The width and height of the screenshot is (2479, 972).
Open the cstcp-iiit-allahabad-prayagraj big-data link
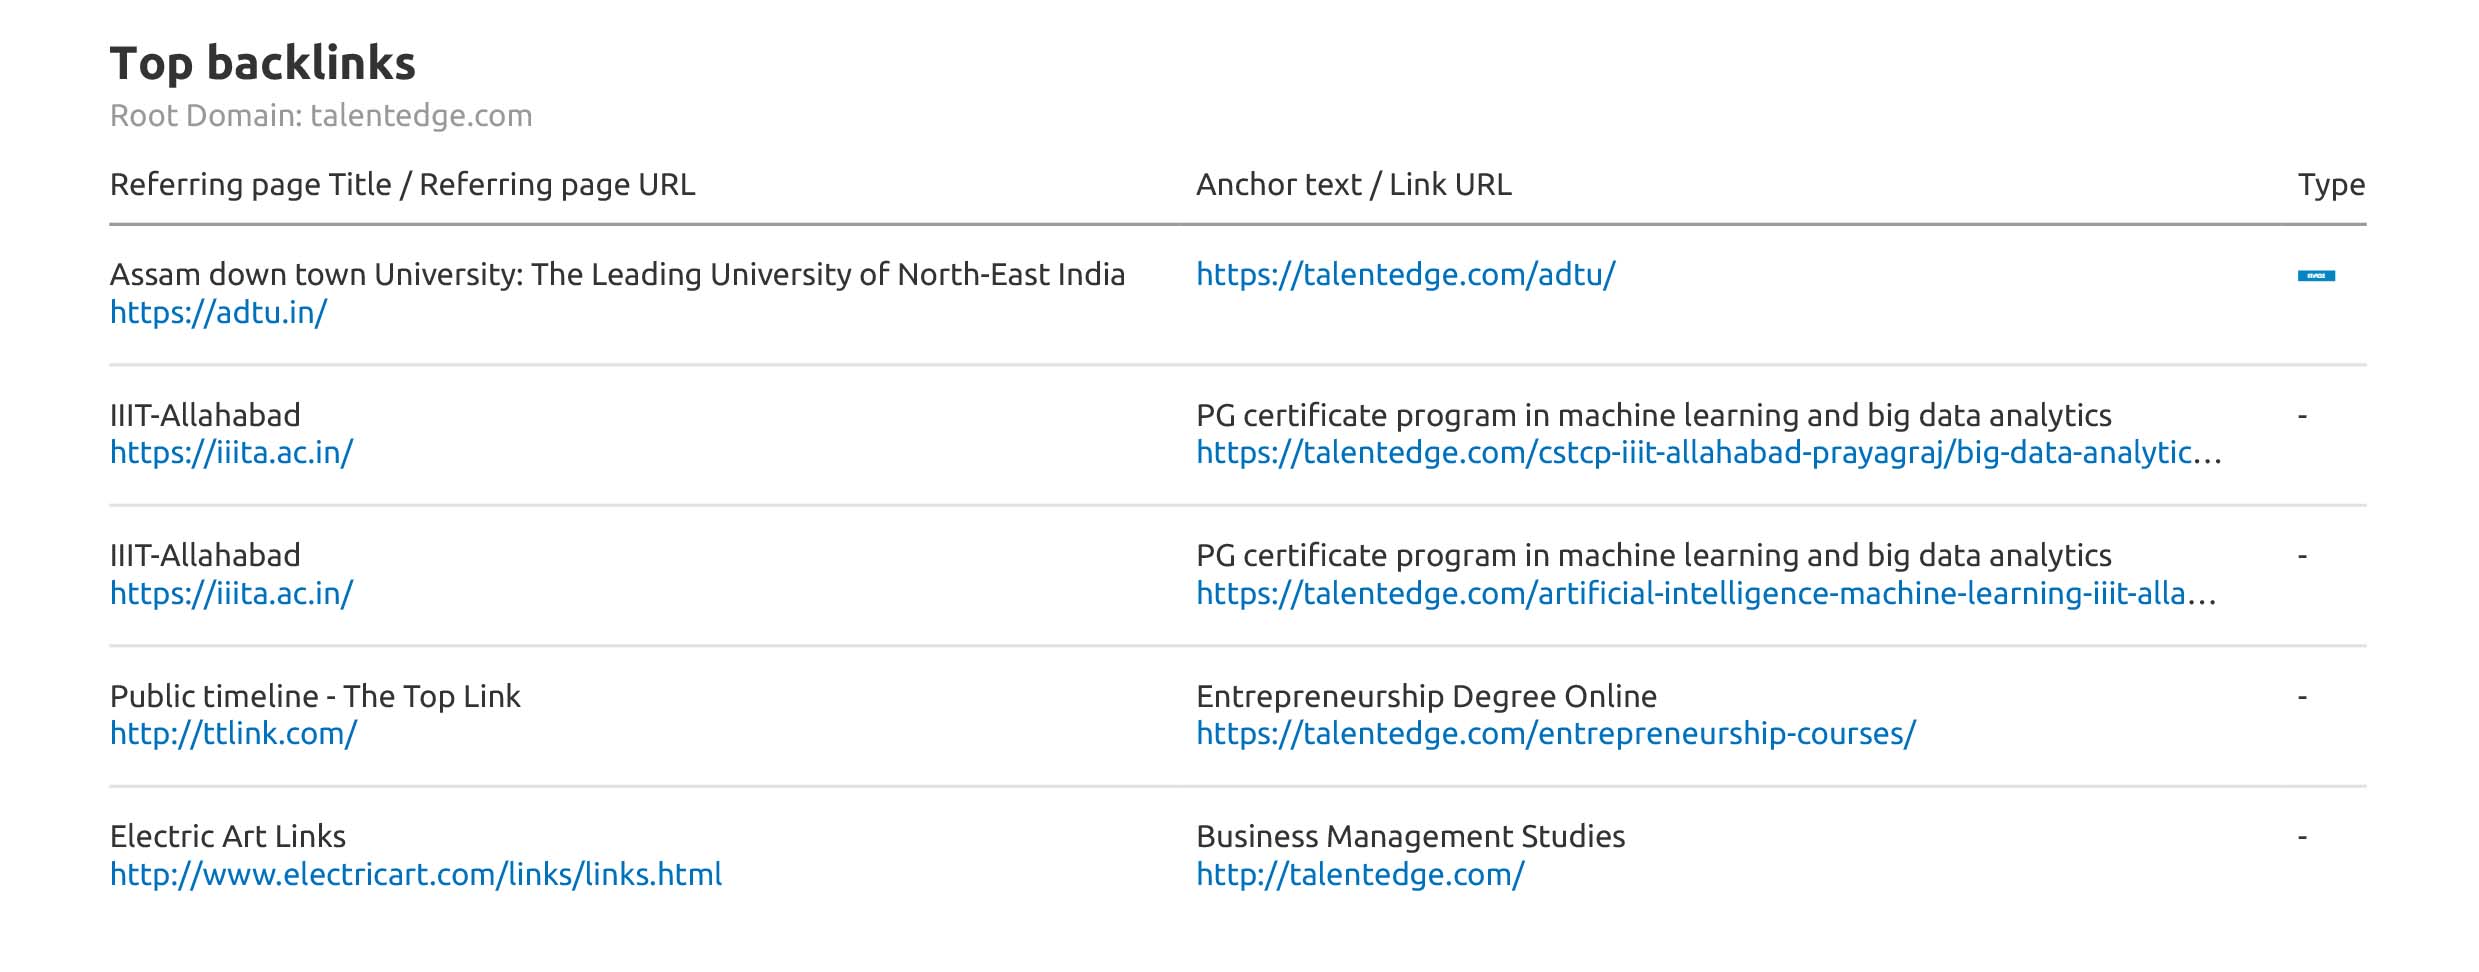tap(1708, 453)
